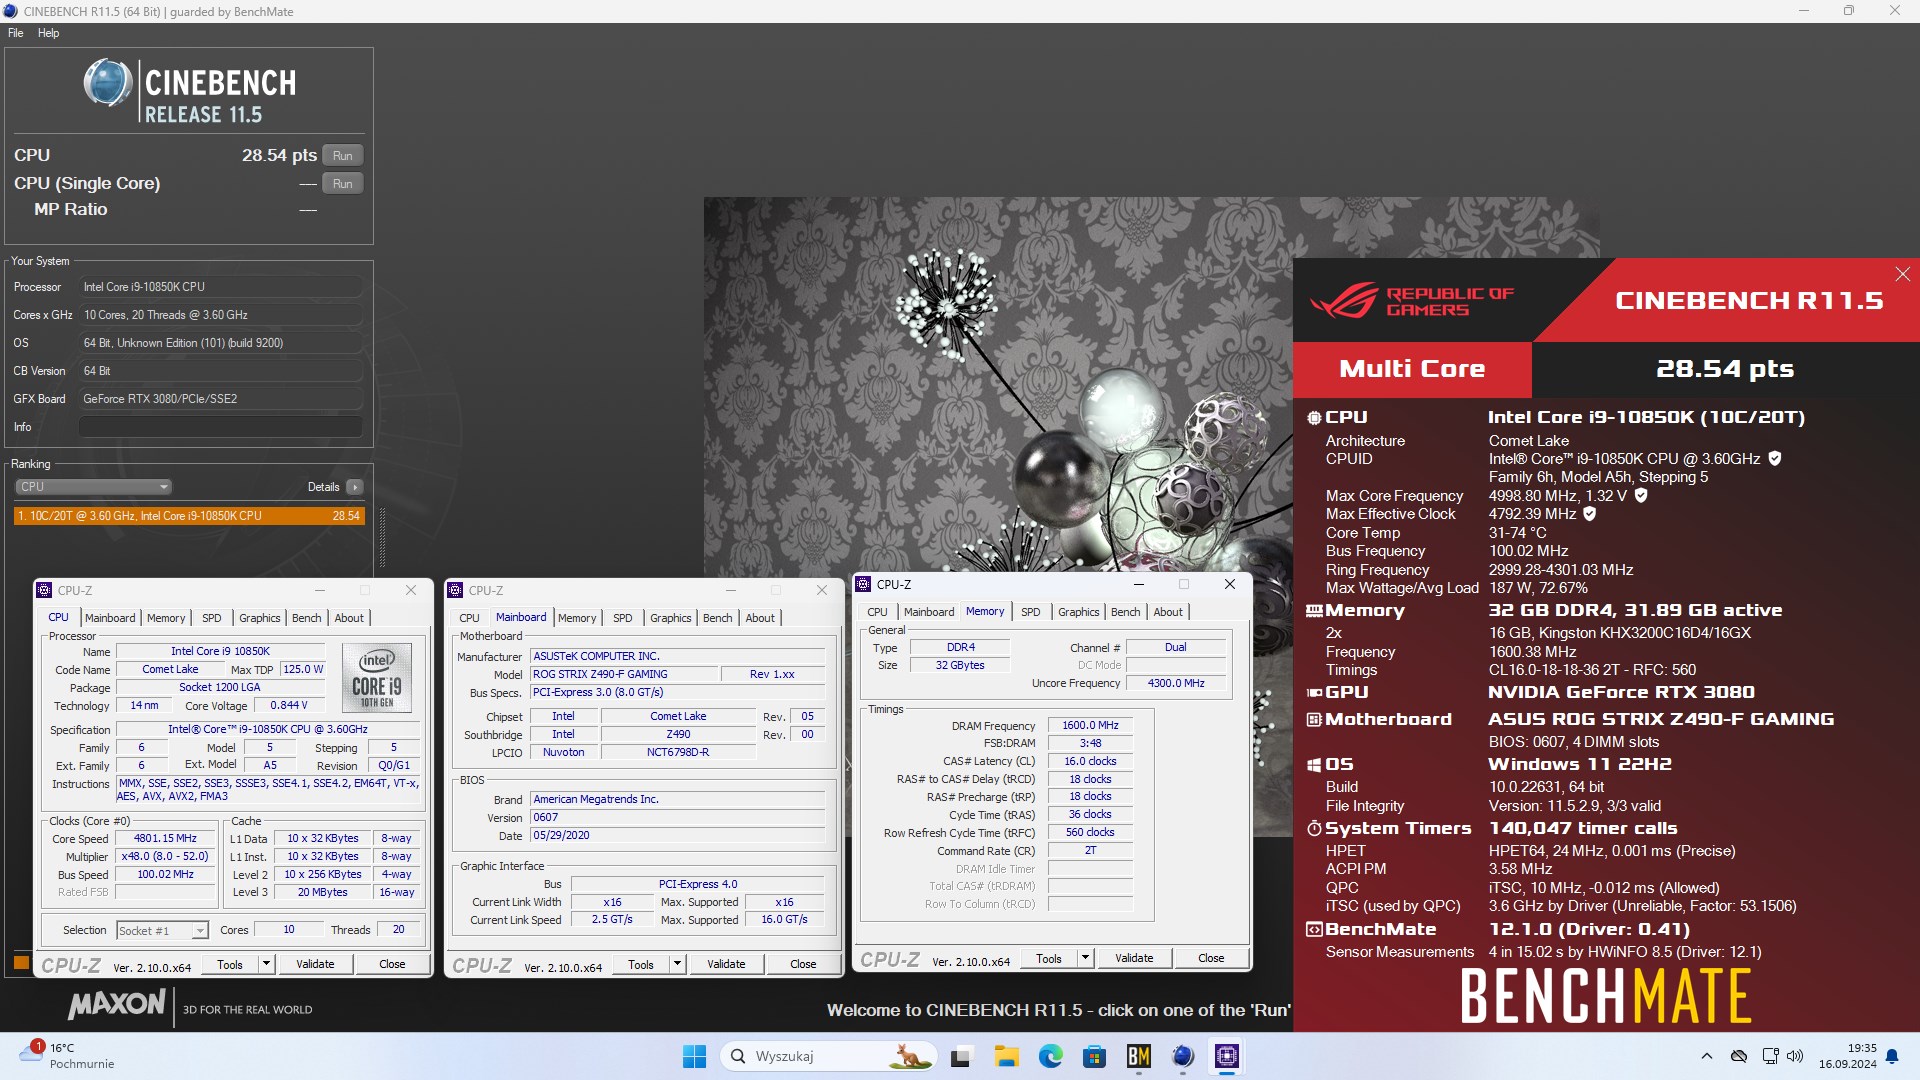Viewport: 1920px width, 1080px height.
Task: Click verified shield next to CPUID
Action: point(1775,458)
